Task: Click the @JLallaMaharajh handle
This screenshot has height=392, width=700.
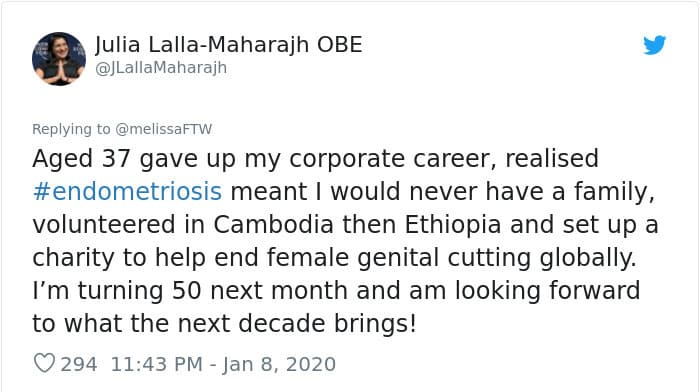Action: pos(161,68)
